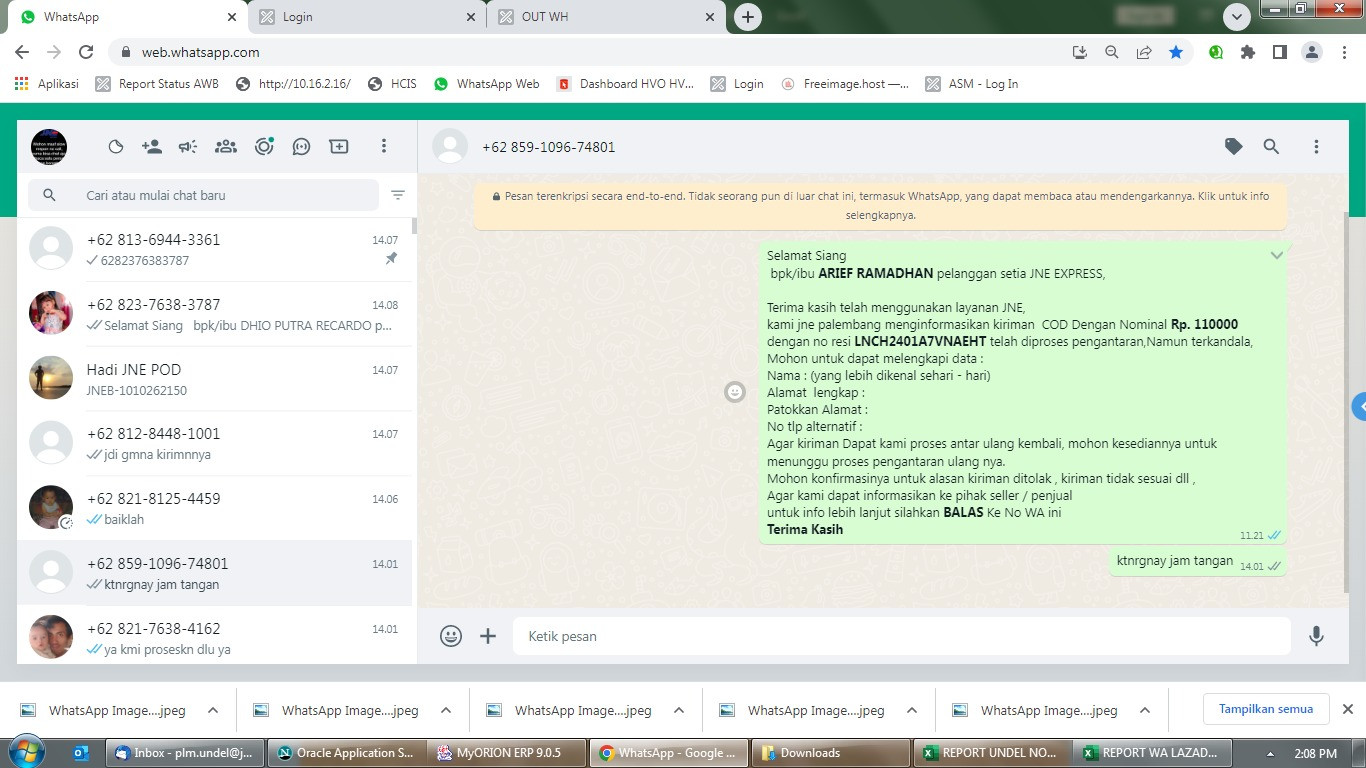Click the add contact icon
The image size is (1366, 768).
[x=152, y=147]
